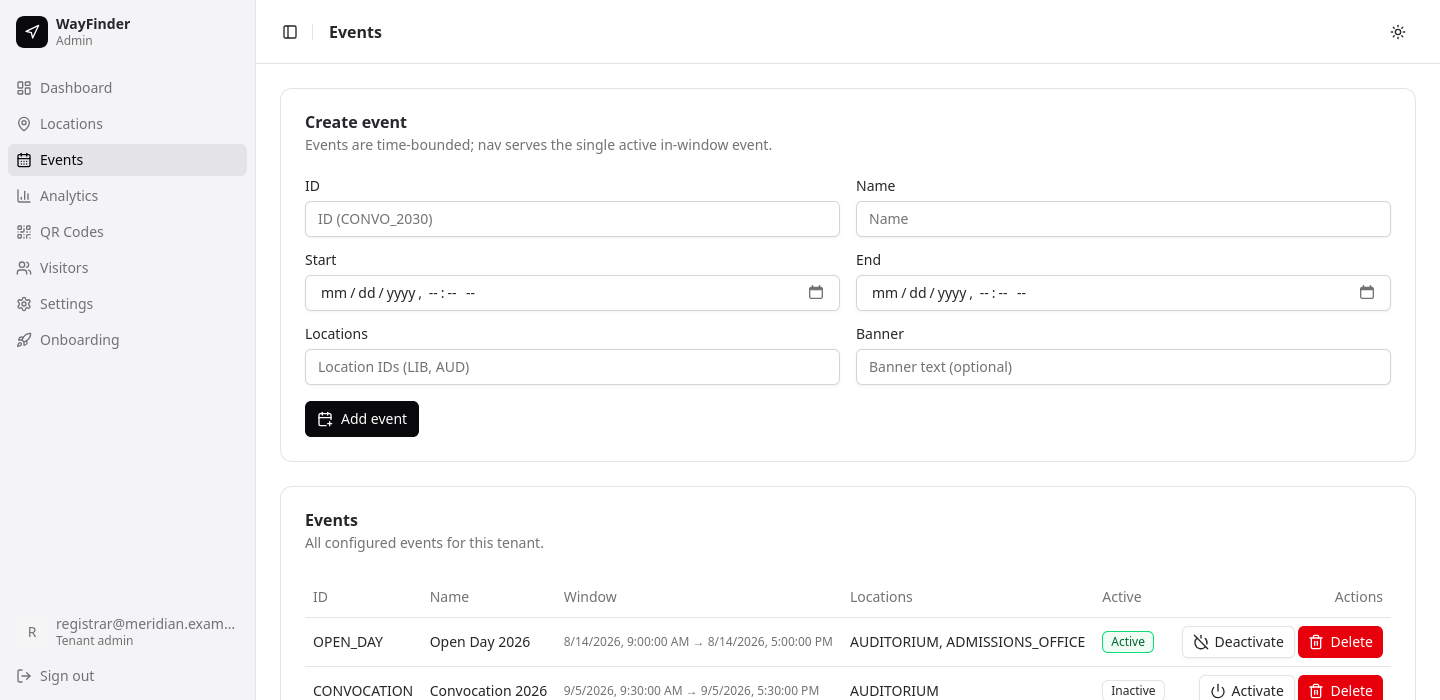Image resolution: width=1440 pixels, height=700 pixels.
Task: Click the registrar@meridian email in sidebar
Action: [x=146, y=624]
